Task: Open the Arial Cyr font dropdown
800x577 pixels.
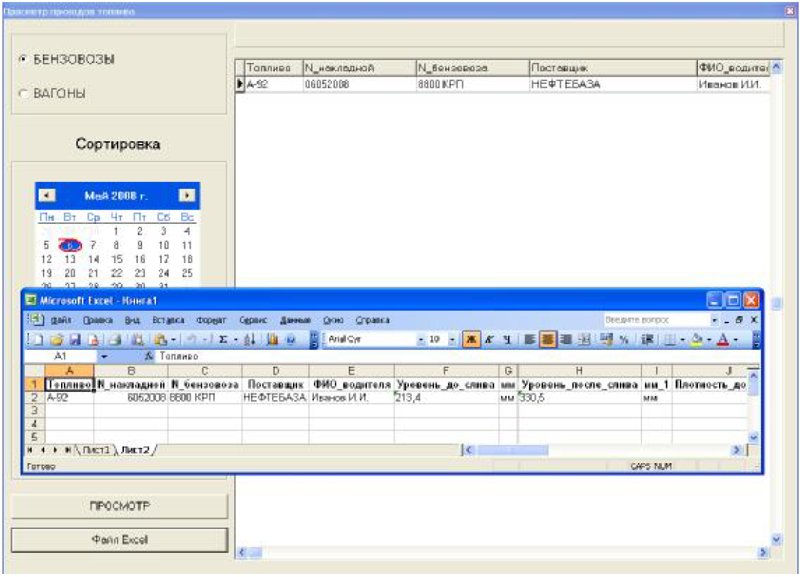Action: 421,340
